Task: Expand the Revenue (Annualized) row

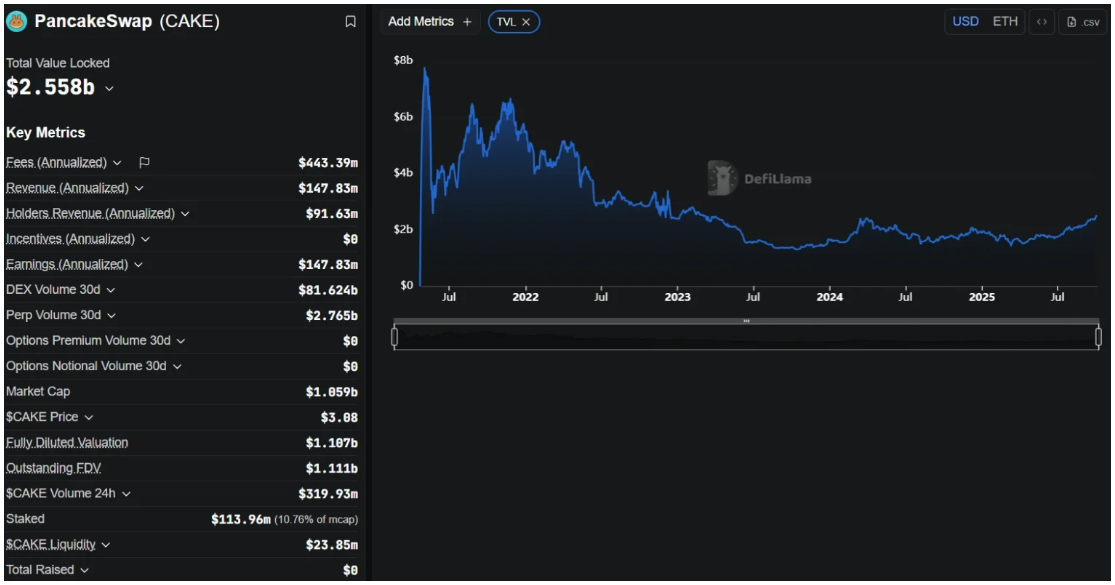Action: [139, 188]
